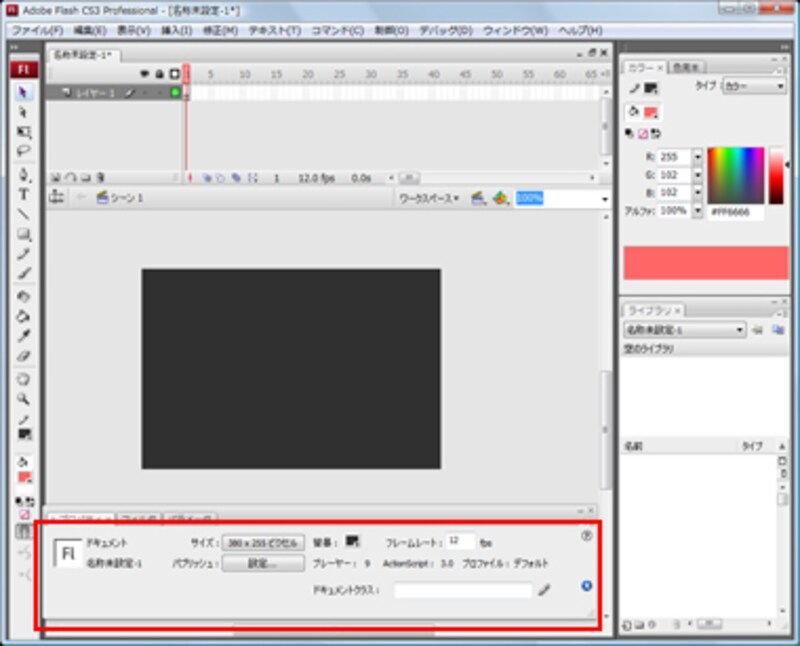Select the black arrow Selection tool
This screenshot has width=800, height=646.
click(x=23, y=92)
